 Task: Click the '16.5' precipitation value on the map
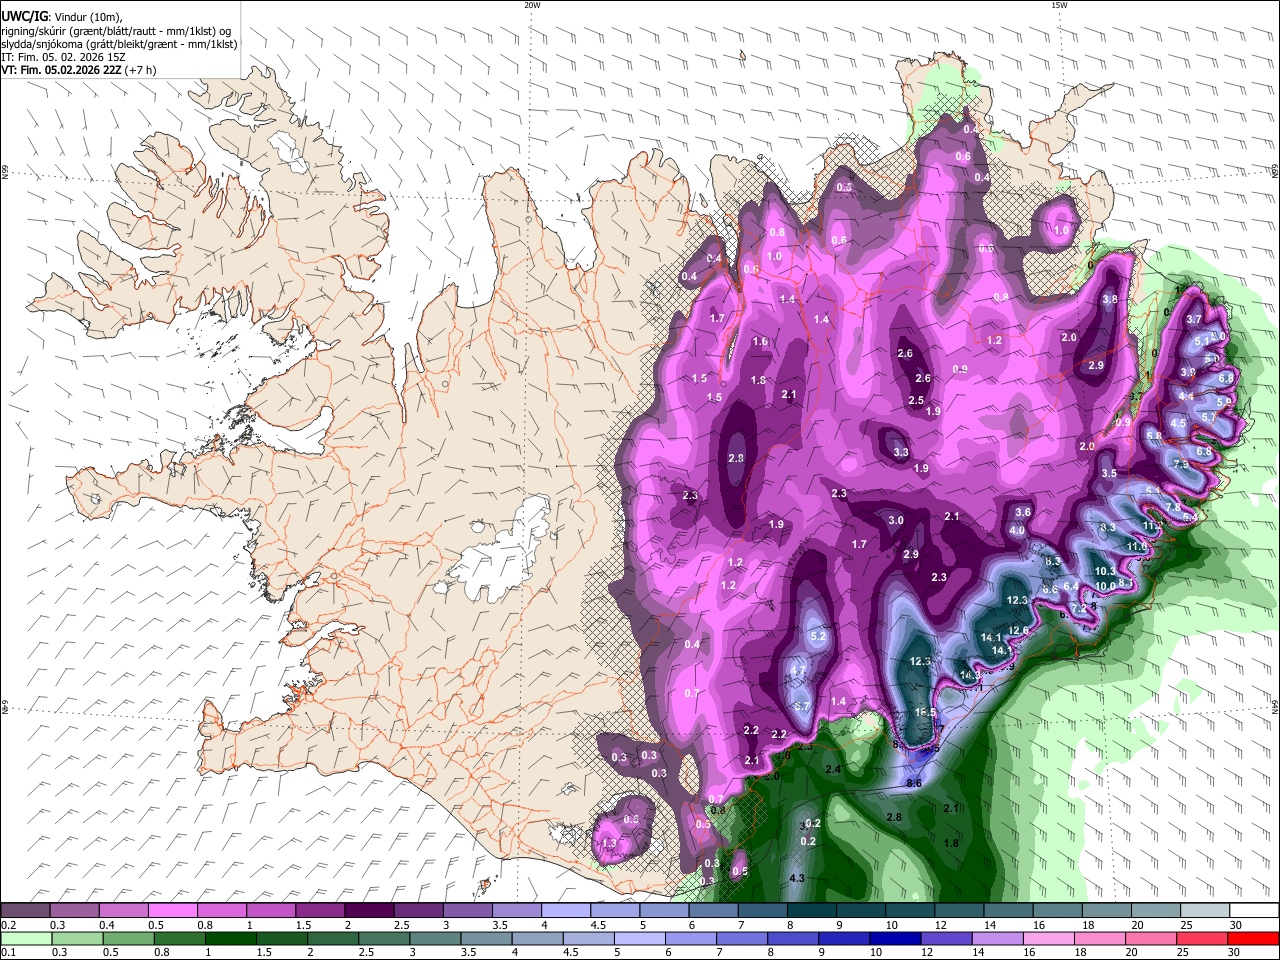(x=926, y=713)
